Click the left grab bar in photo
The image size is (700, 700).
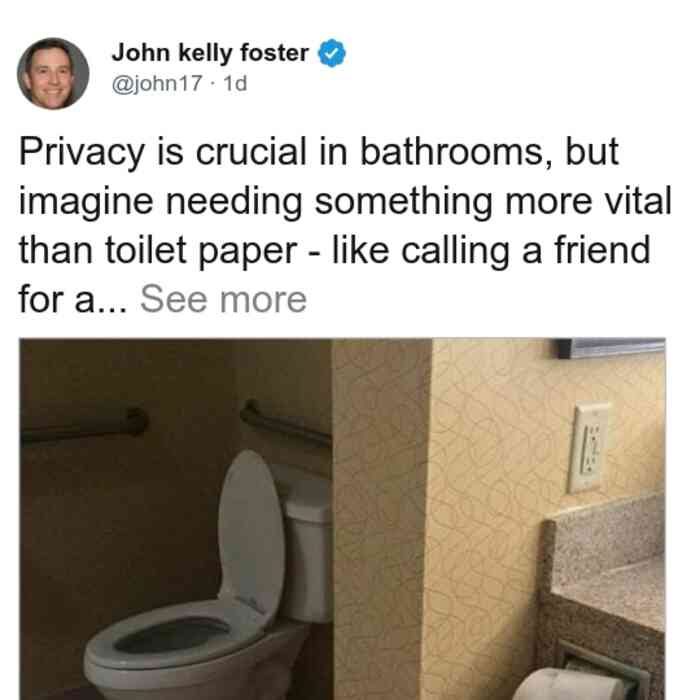tap(85, 426)
